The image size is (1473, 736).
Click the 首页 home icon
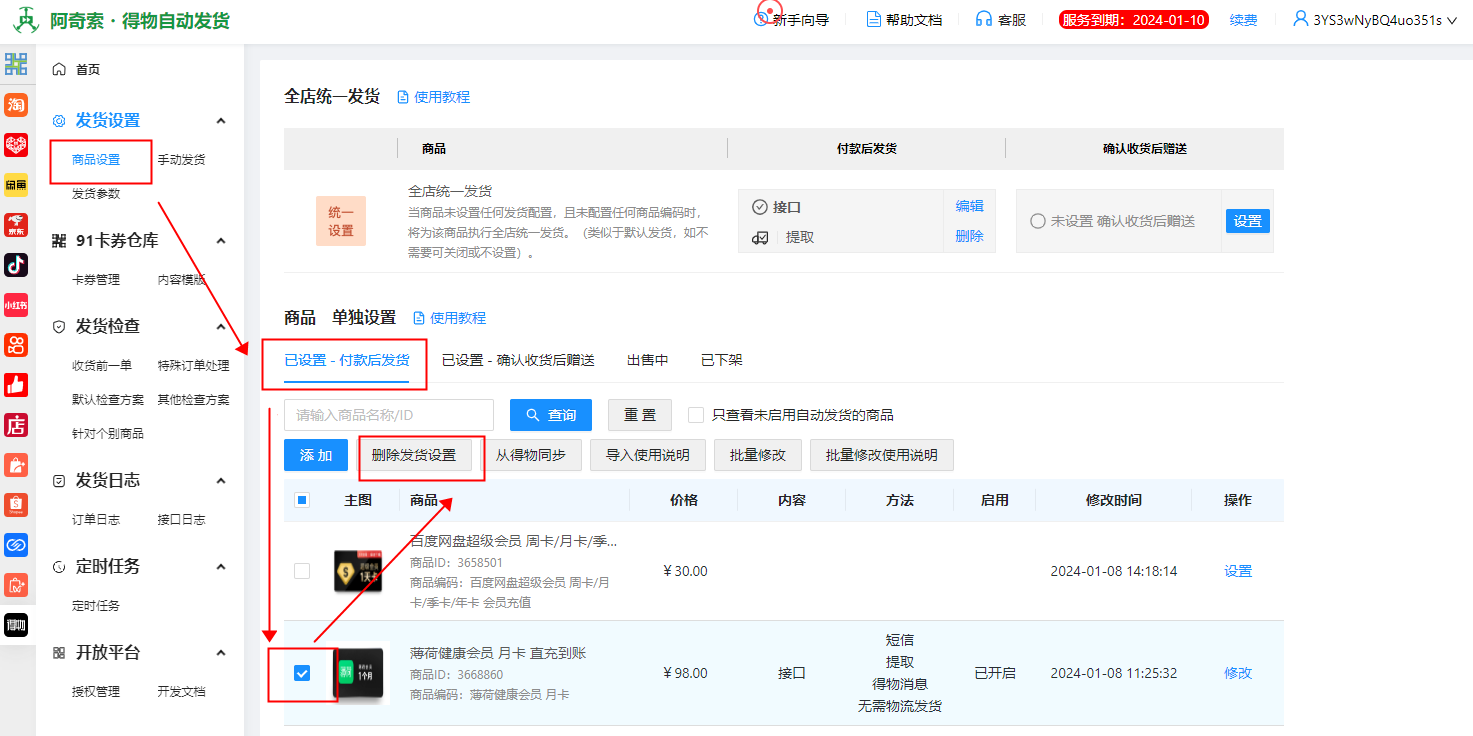(x=59, y=69)
